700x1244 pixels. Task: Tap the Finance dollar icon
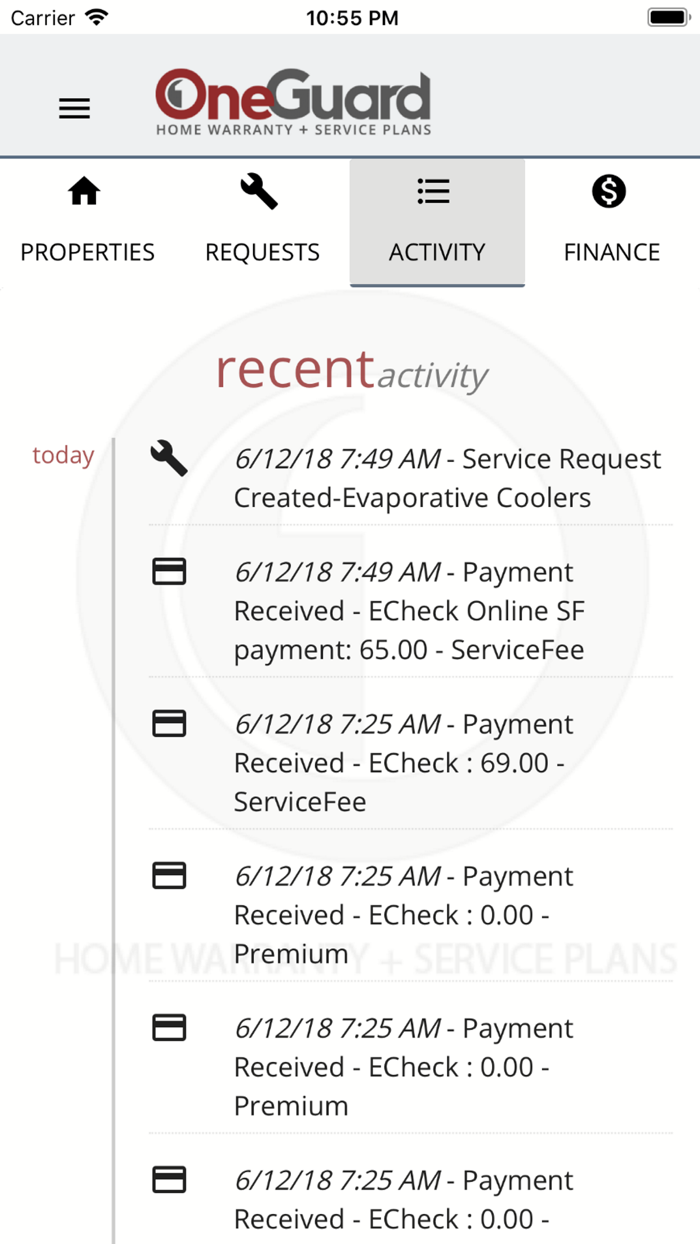(x=609, y=191)
